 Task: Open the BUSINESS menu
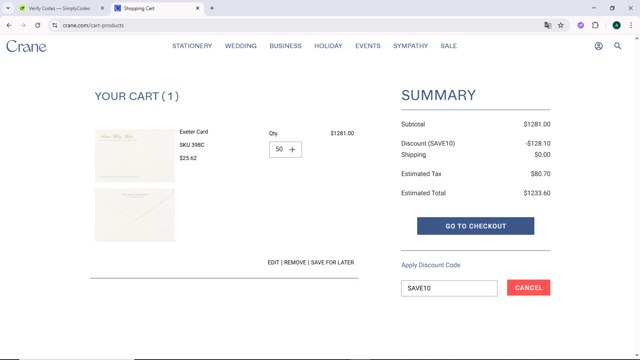[285, 46]
